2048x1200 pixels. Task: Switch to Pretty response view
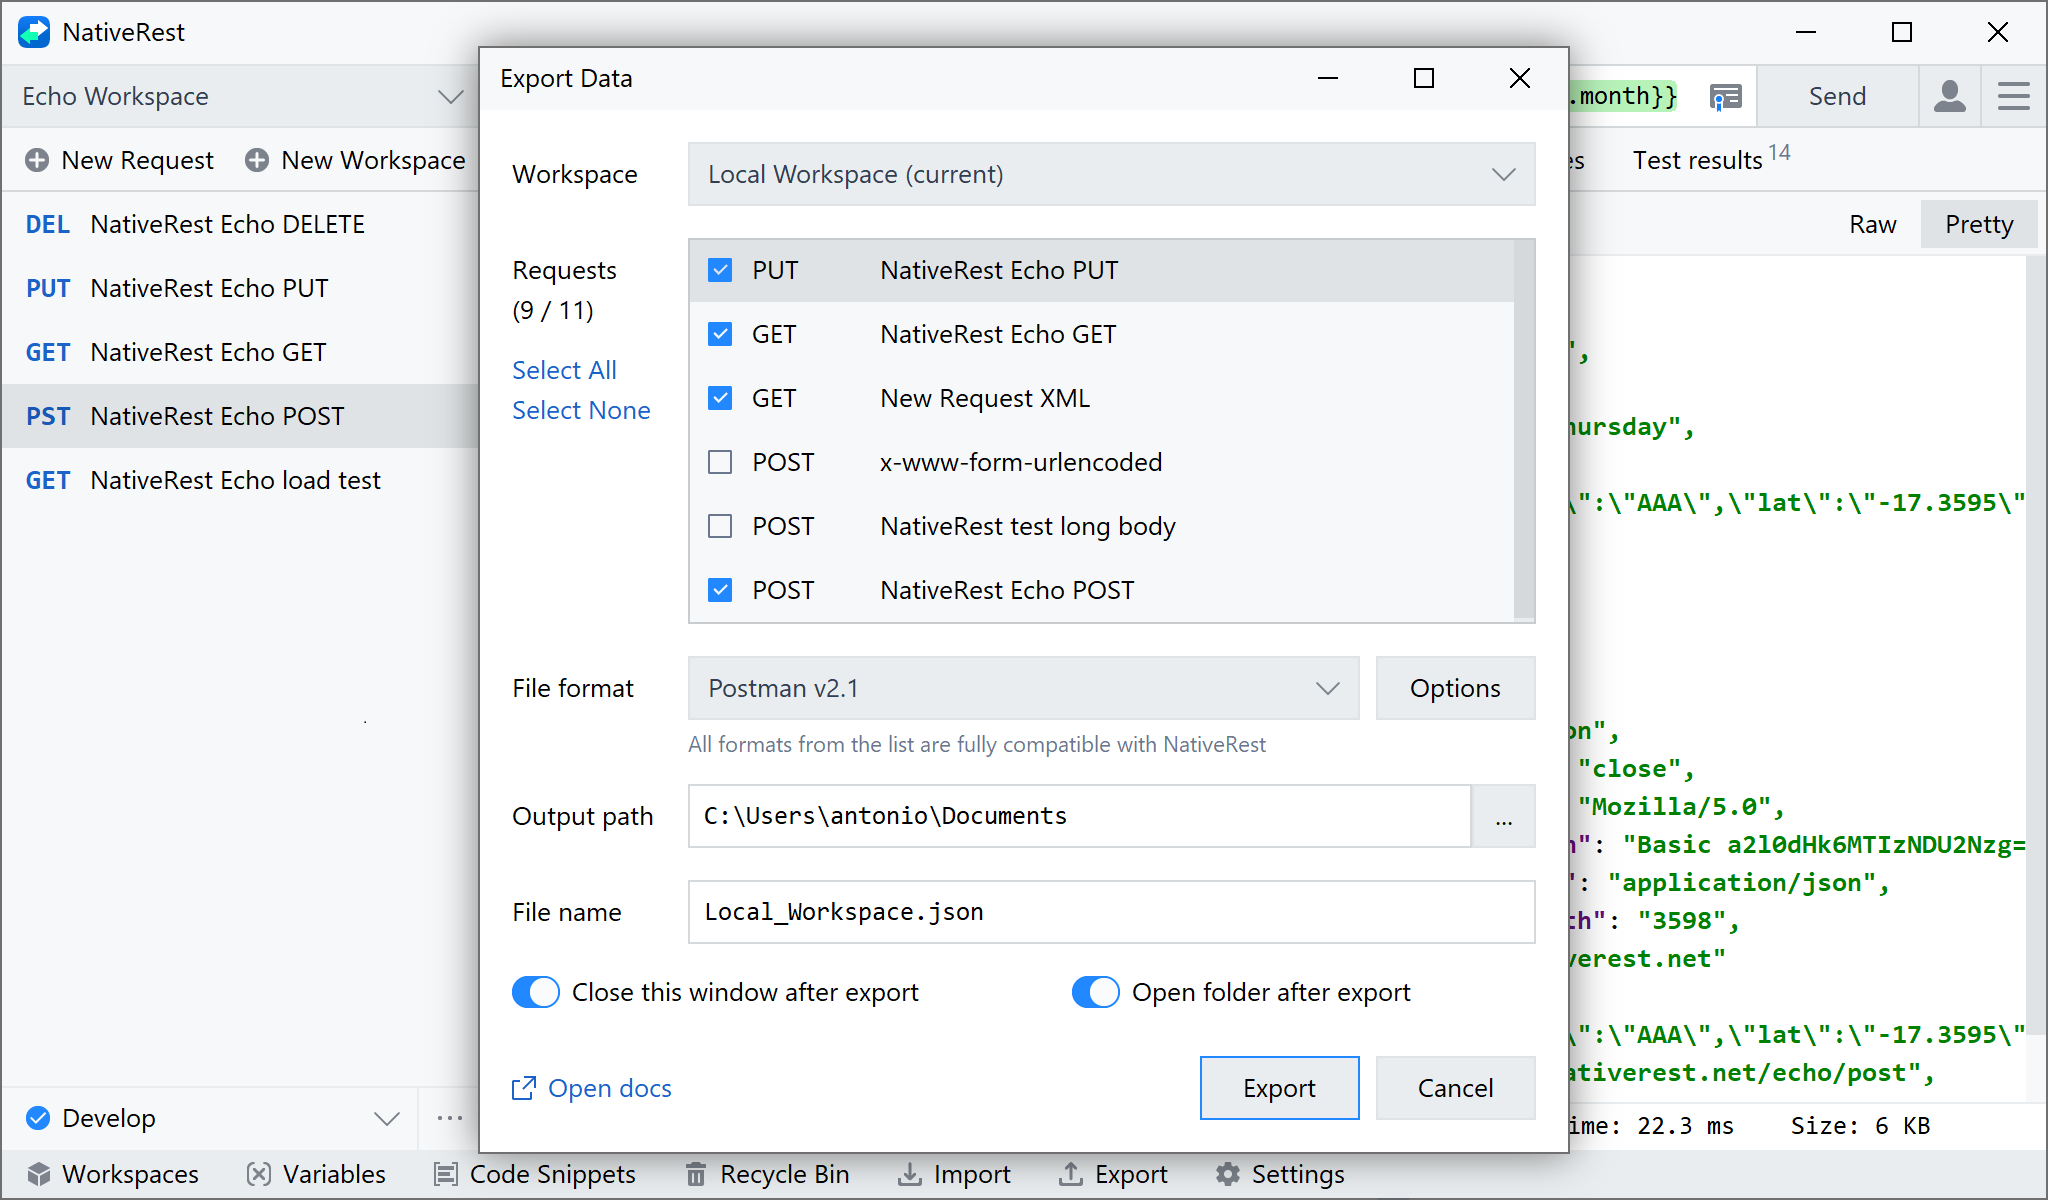point(1979,224)
